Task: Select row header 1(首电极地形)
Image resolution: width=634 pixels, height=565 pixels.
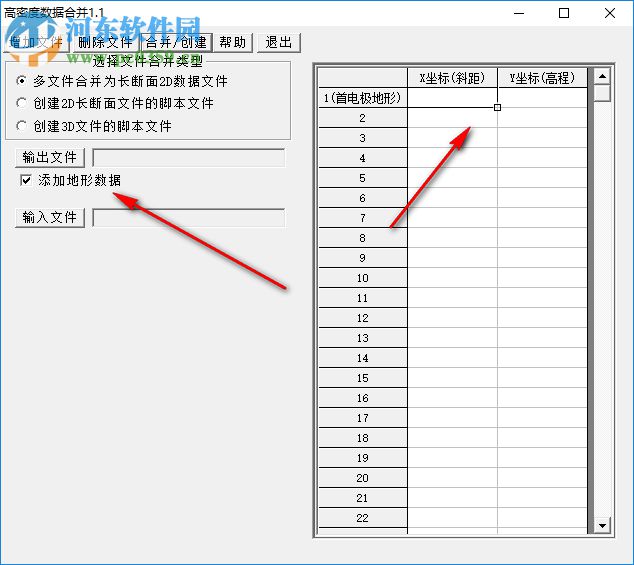Action: 363,97
